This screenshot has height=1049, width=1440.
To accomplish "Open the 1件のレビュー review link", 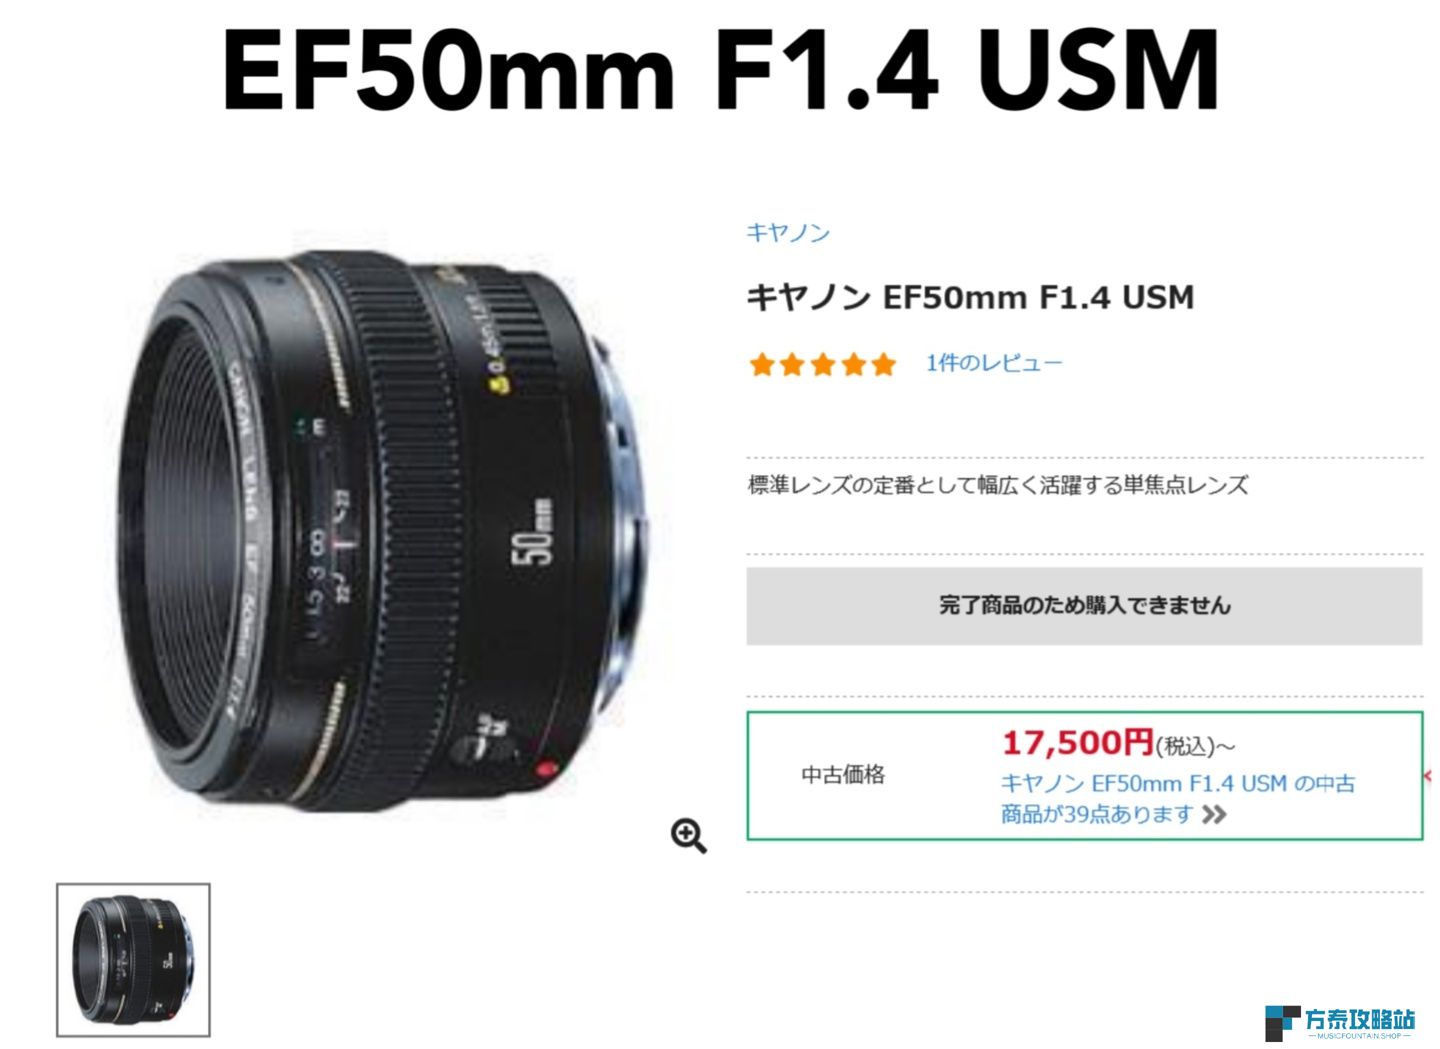I will (x=994, y=363).
